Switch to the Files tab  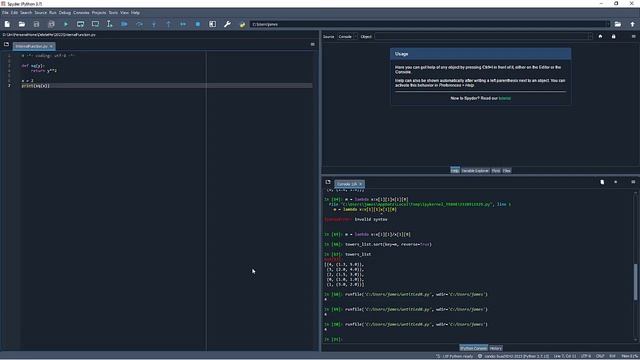tap(507, 171)
